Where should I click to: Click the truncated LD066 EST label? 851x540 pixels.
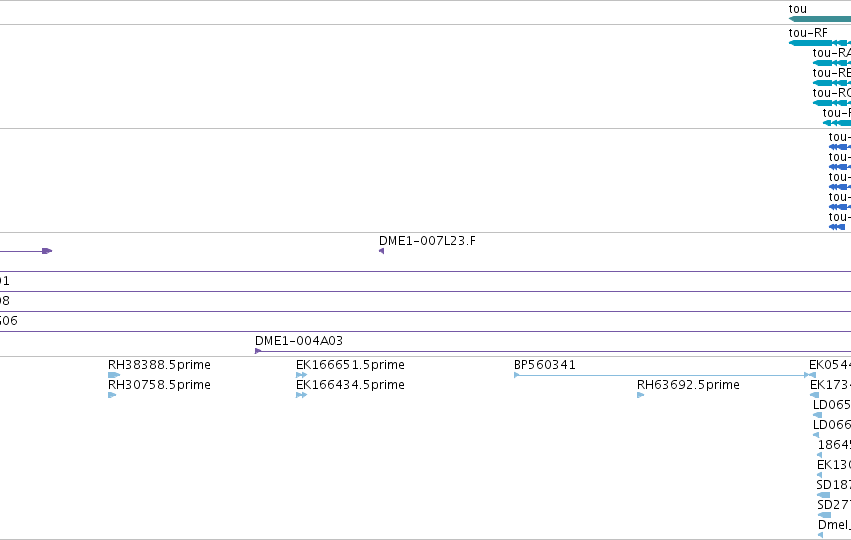tap(831, 425)
